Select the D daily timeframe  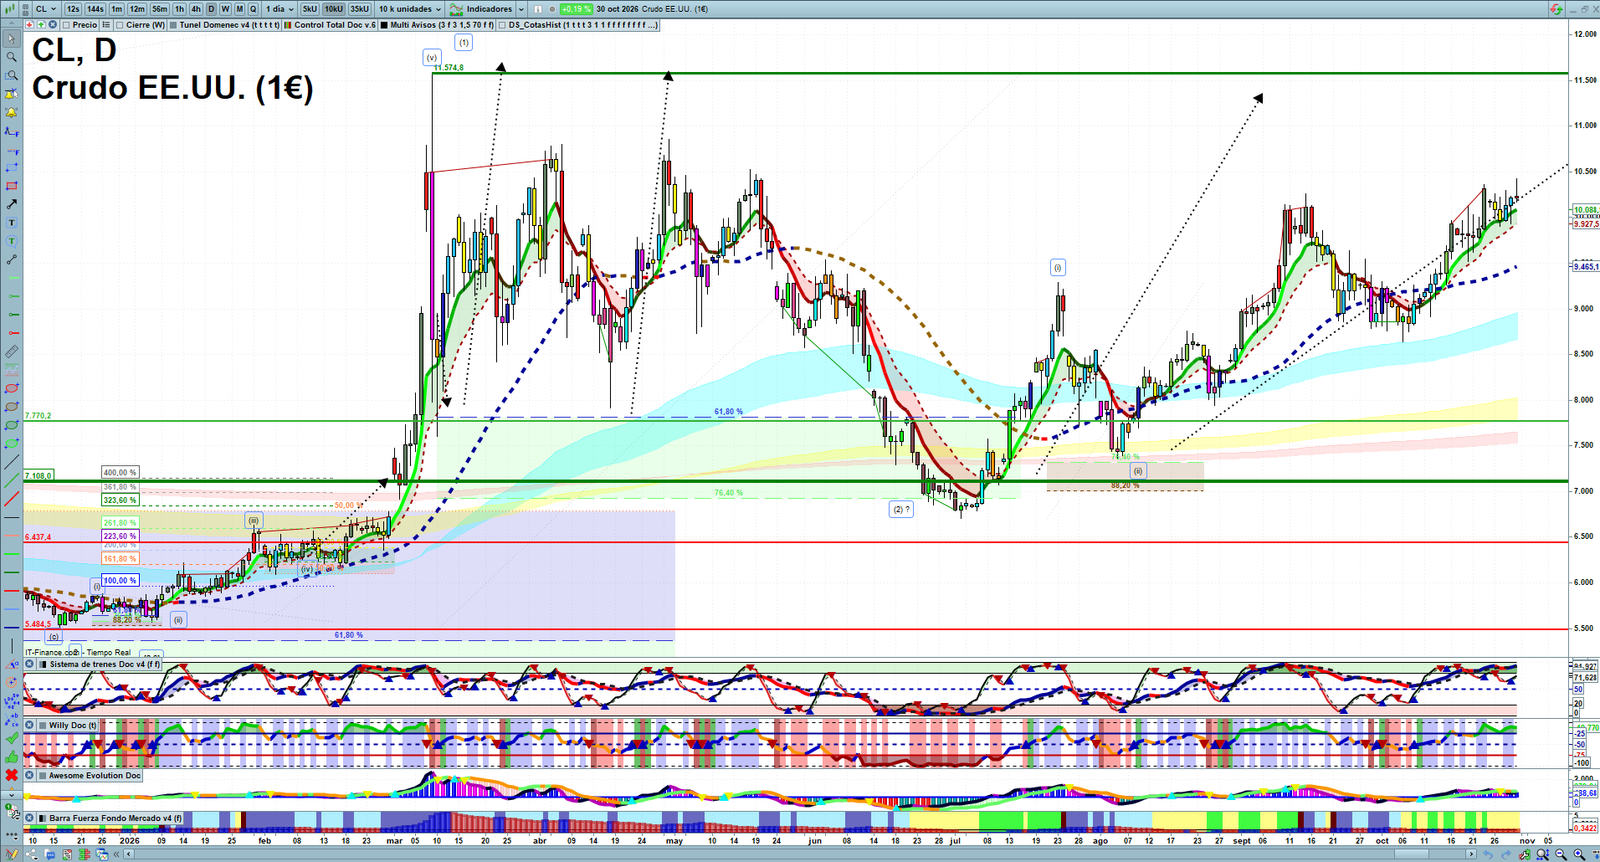coord(211,9)
